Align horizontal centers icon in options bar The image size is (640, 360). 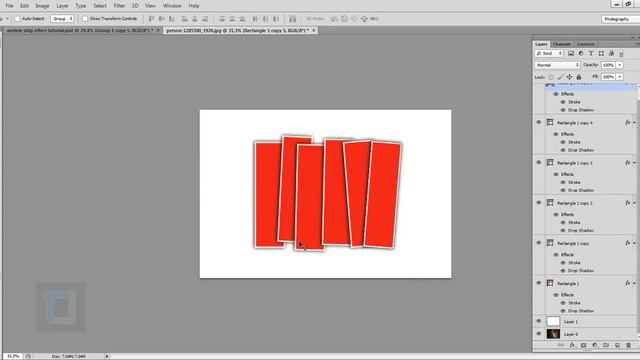(x=195, y=19)
